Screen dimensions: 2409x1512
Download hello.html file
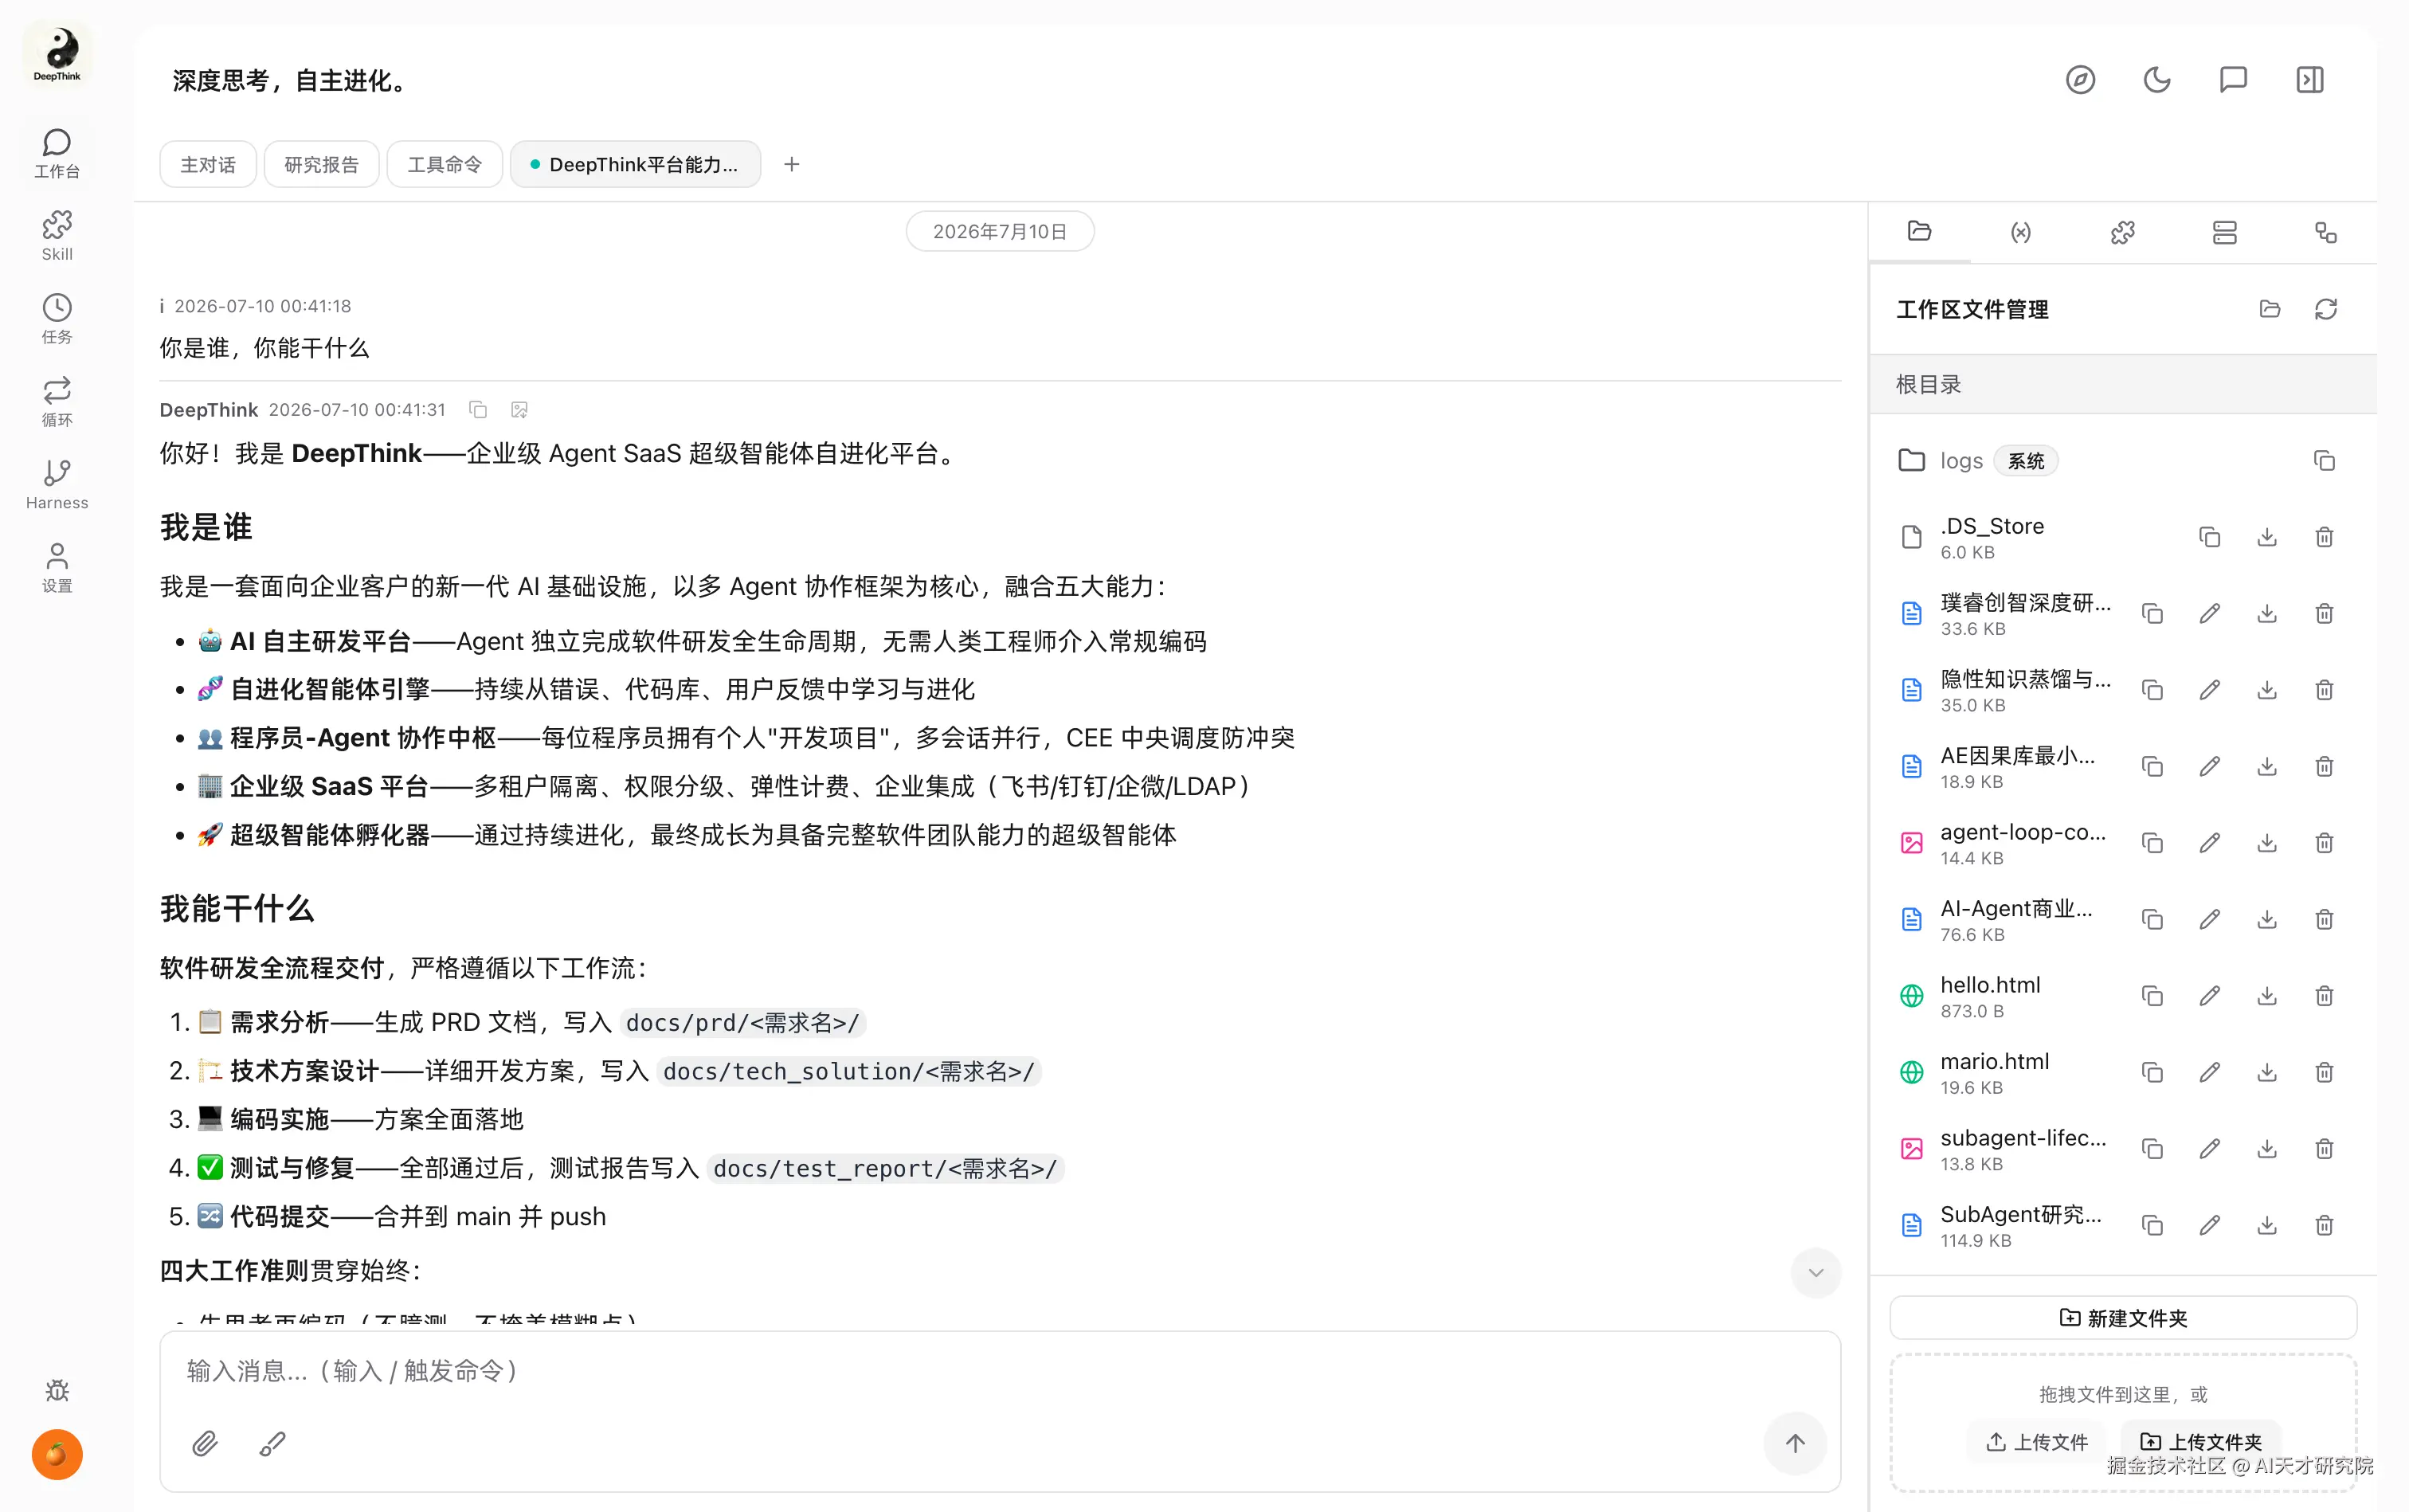2267,996
